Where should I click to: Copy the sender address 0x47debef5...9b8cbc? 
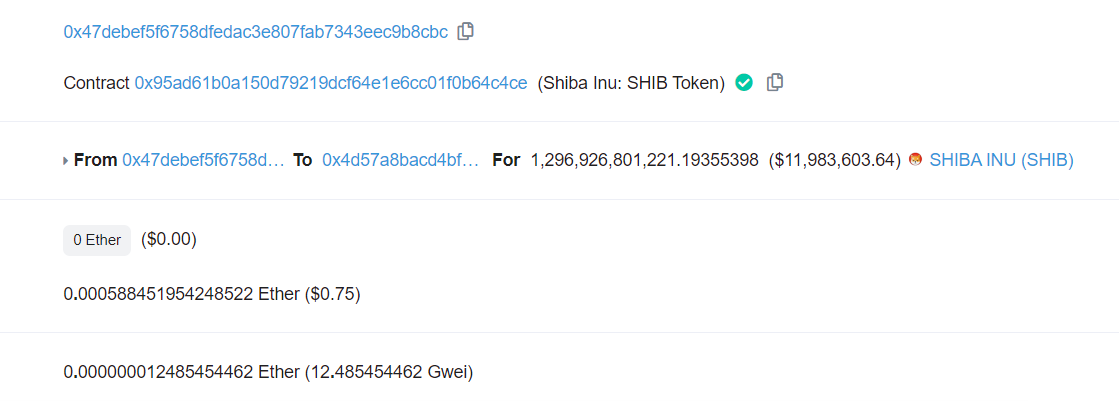pyautogui.click(x=465, y=31)
